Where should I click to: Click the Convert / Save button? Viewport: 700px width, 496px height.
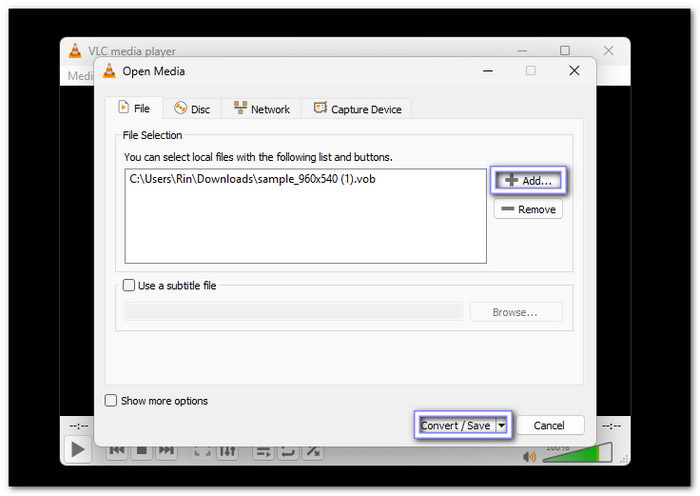coord(457,425)
